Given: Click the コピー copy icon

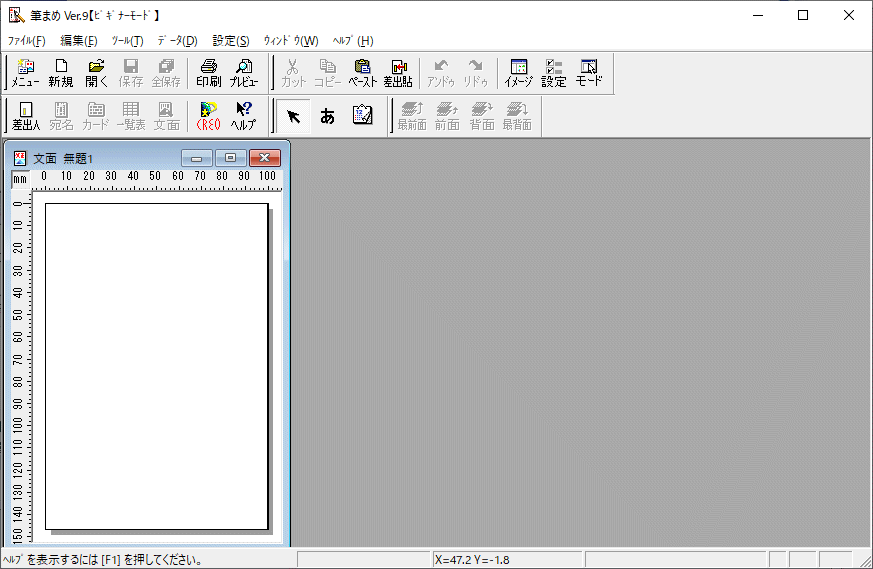Looking at the screenshot, I should click(327, 73).
